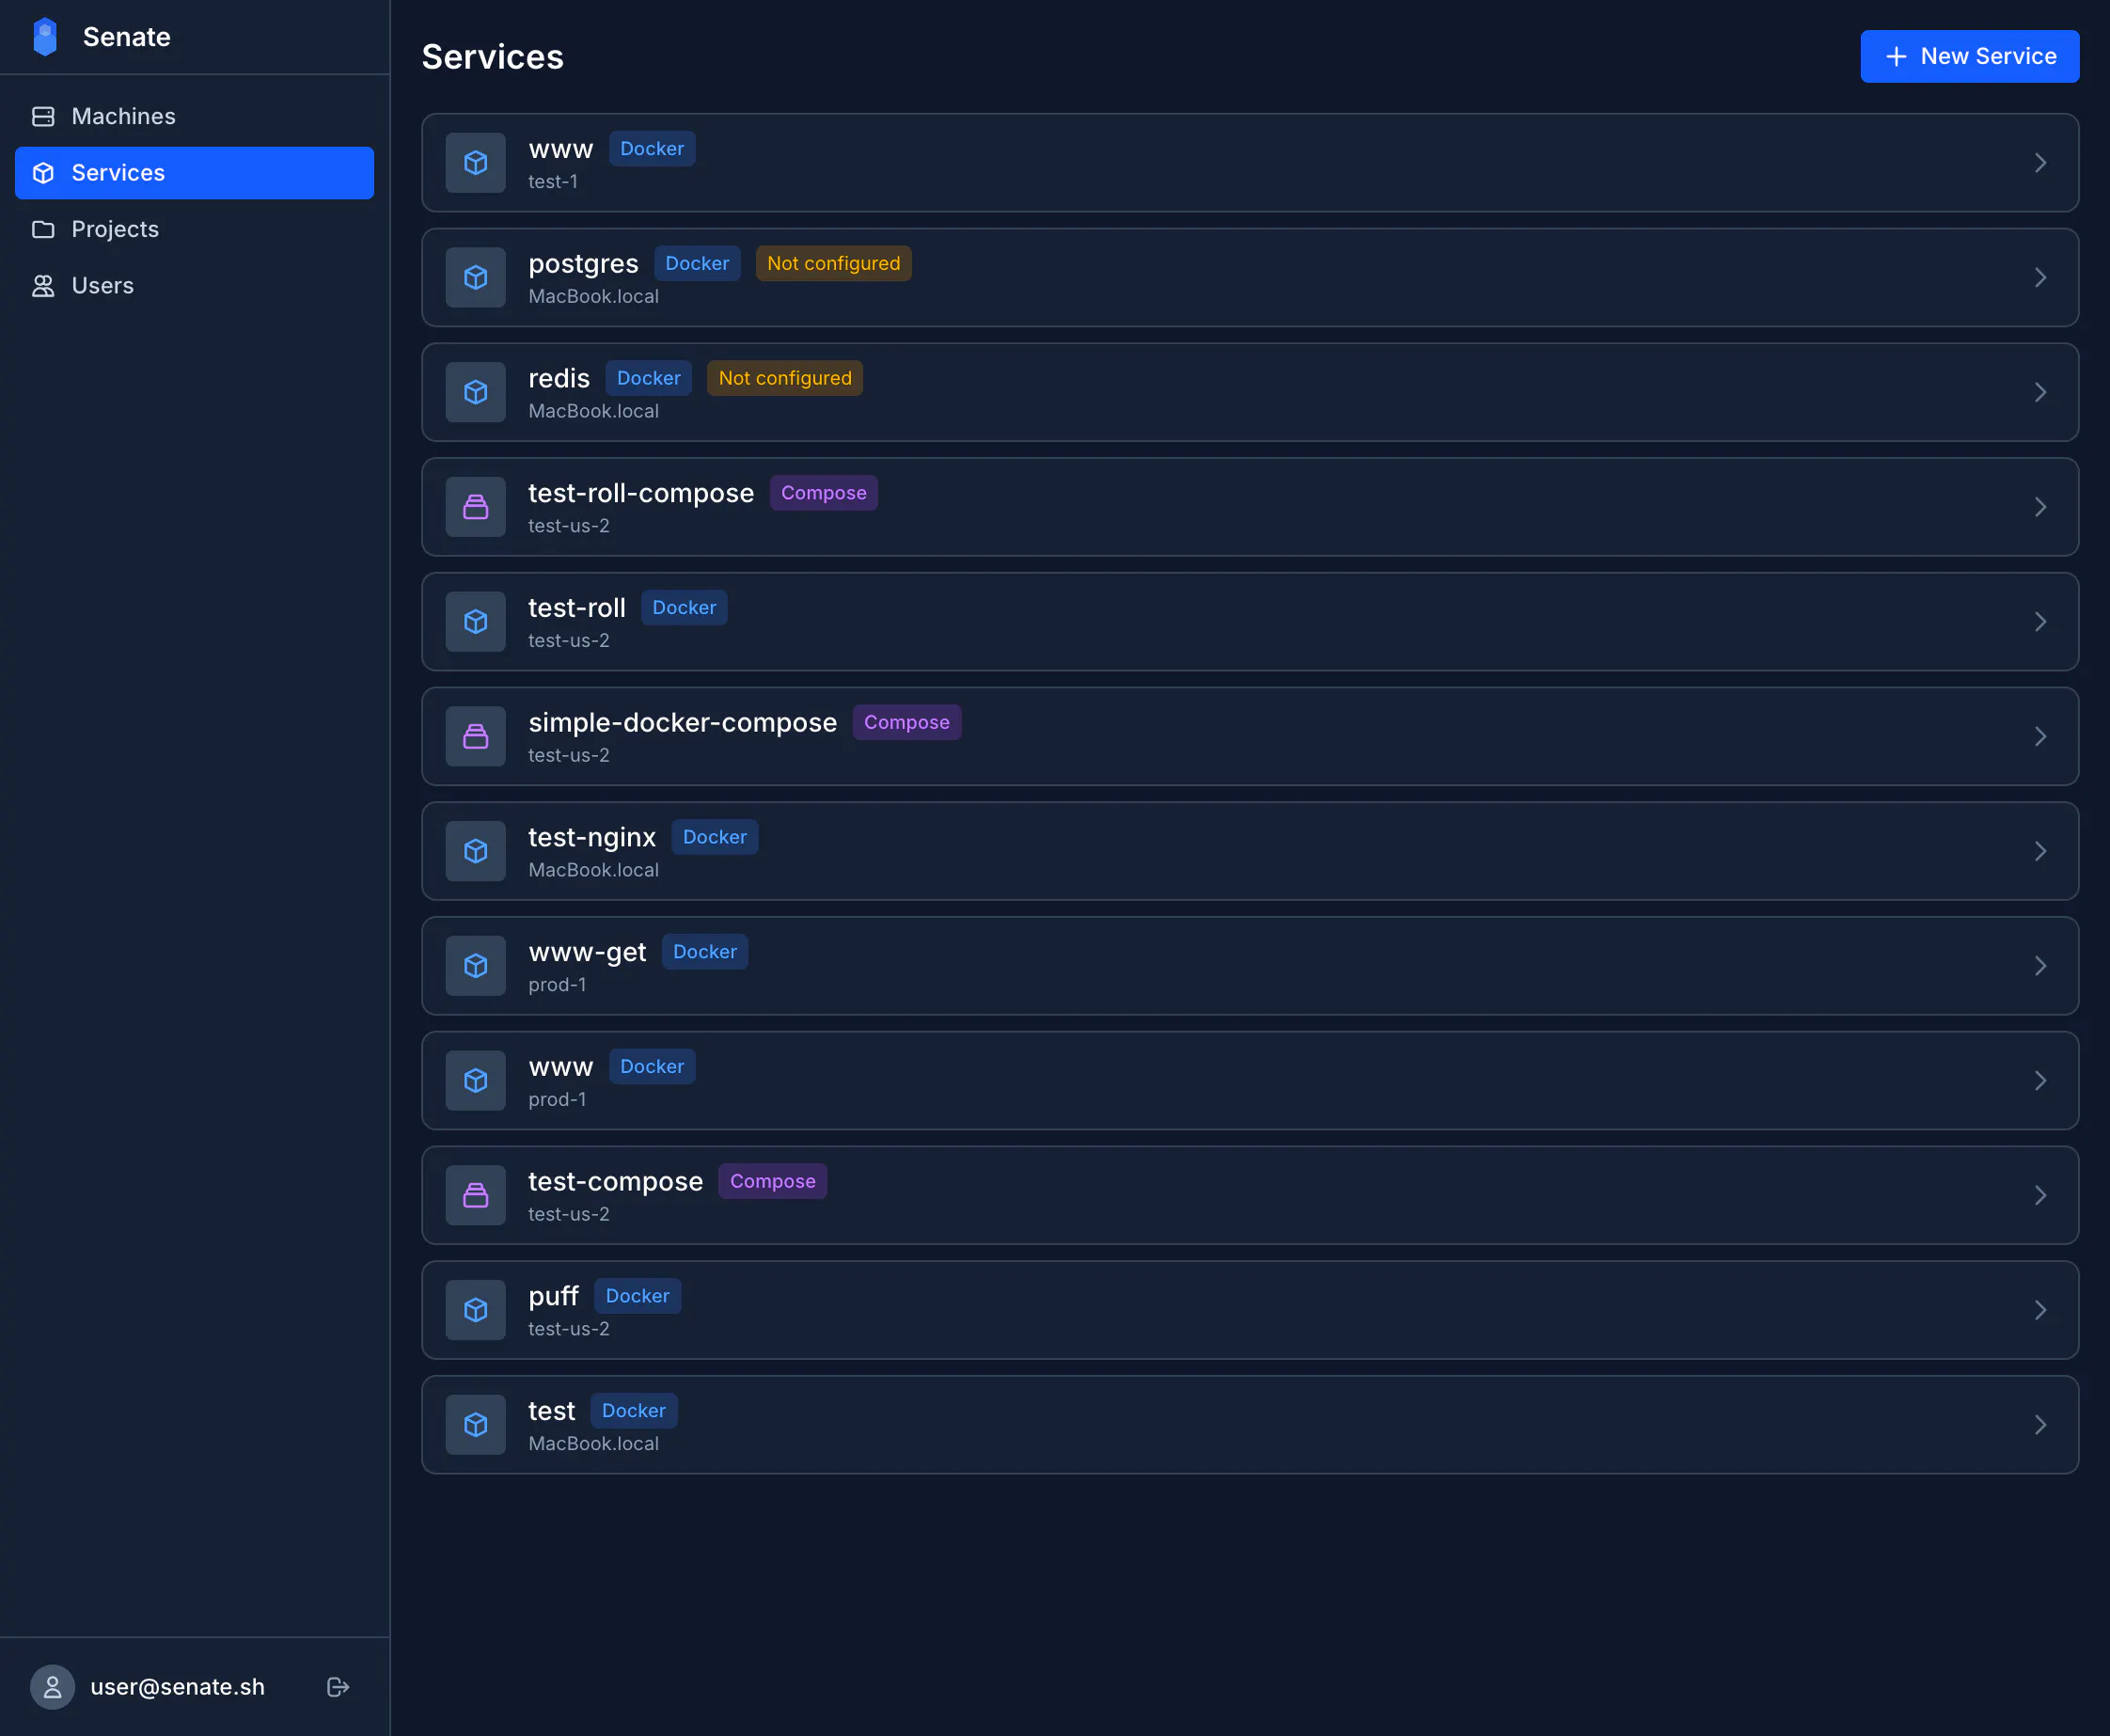Click the test-compose service name

click(x=615, y=1182)
